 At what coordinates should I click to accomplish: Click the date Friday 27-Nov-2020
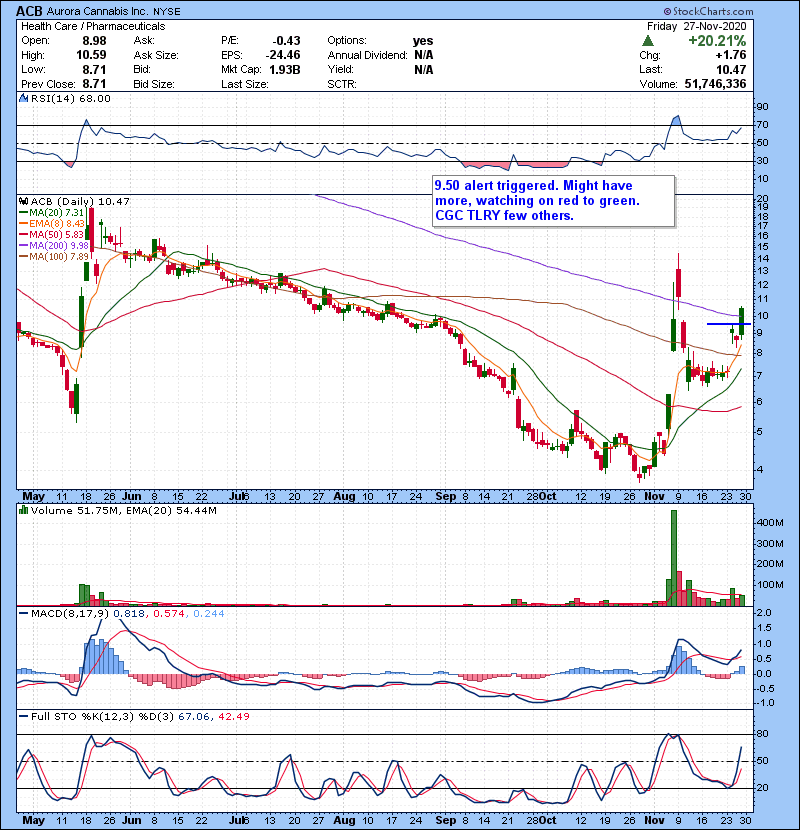click(696, 26)
